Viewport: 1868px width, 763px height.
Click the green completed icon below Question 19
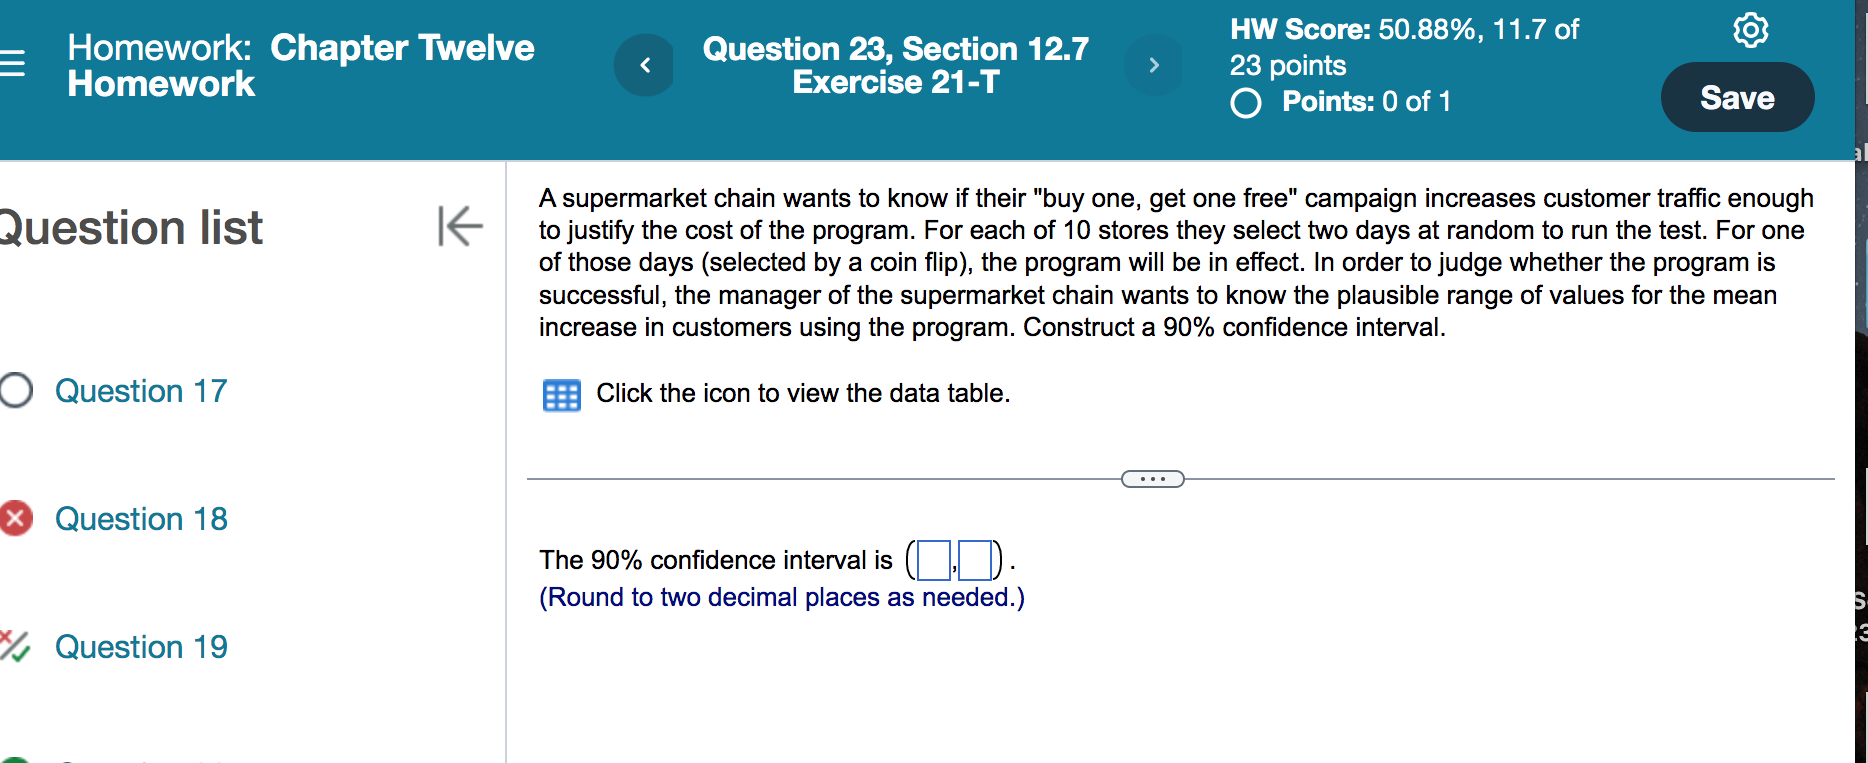[x=16, y=757]
